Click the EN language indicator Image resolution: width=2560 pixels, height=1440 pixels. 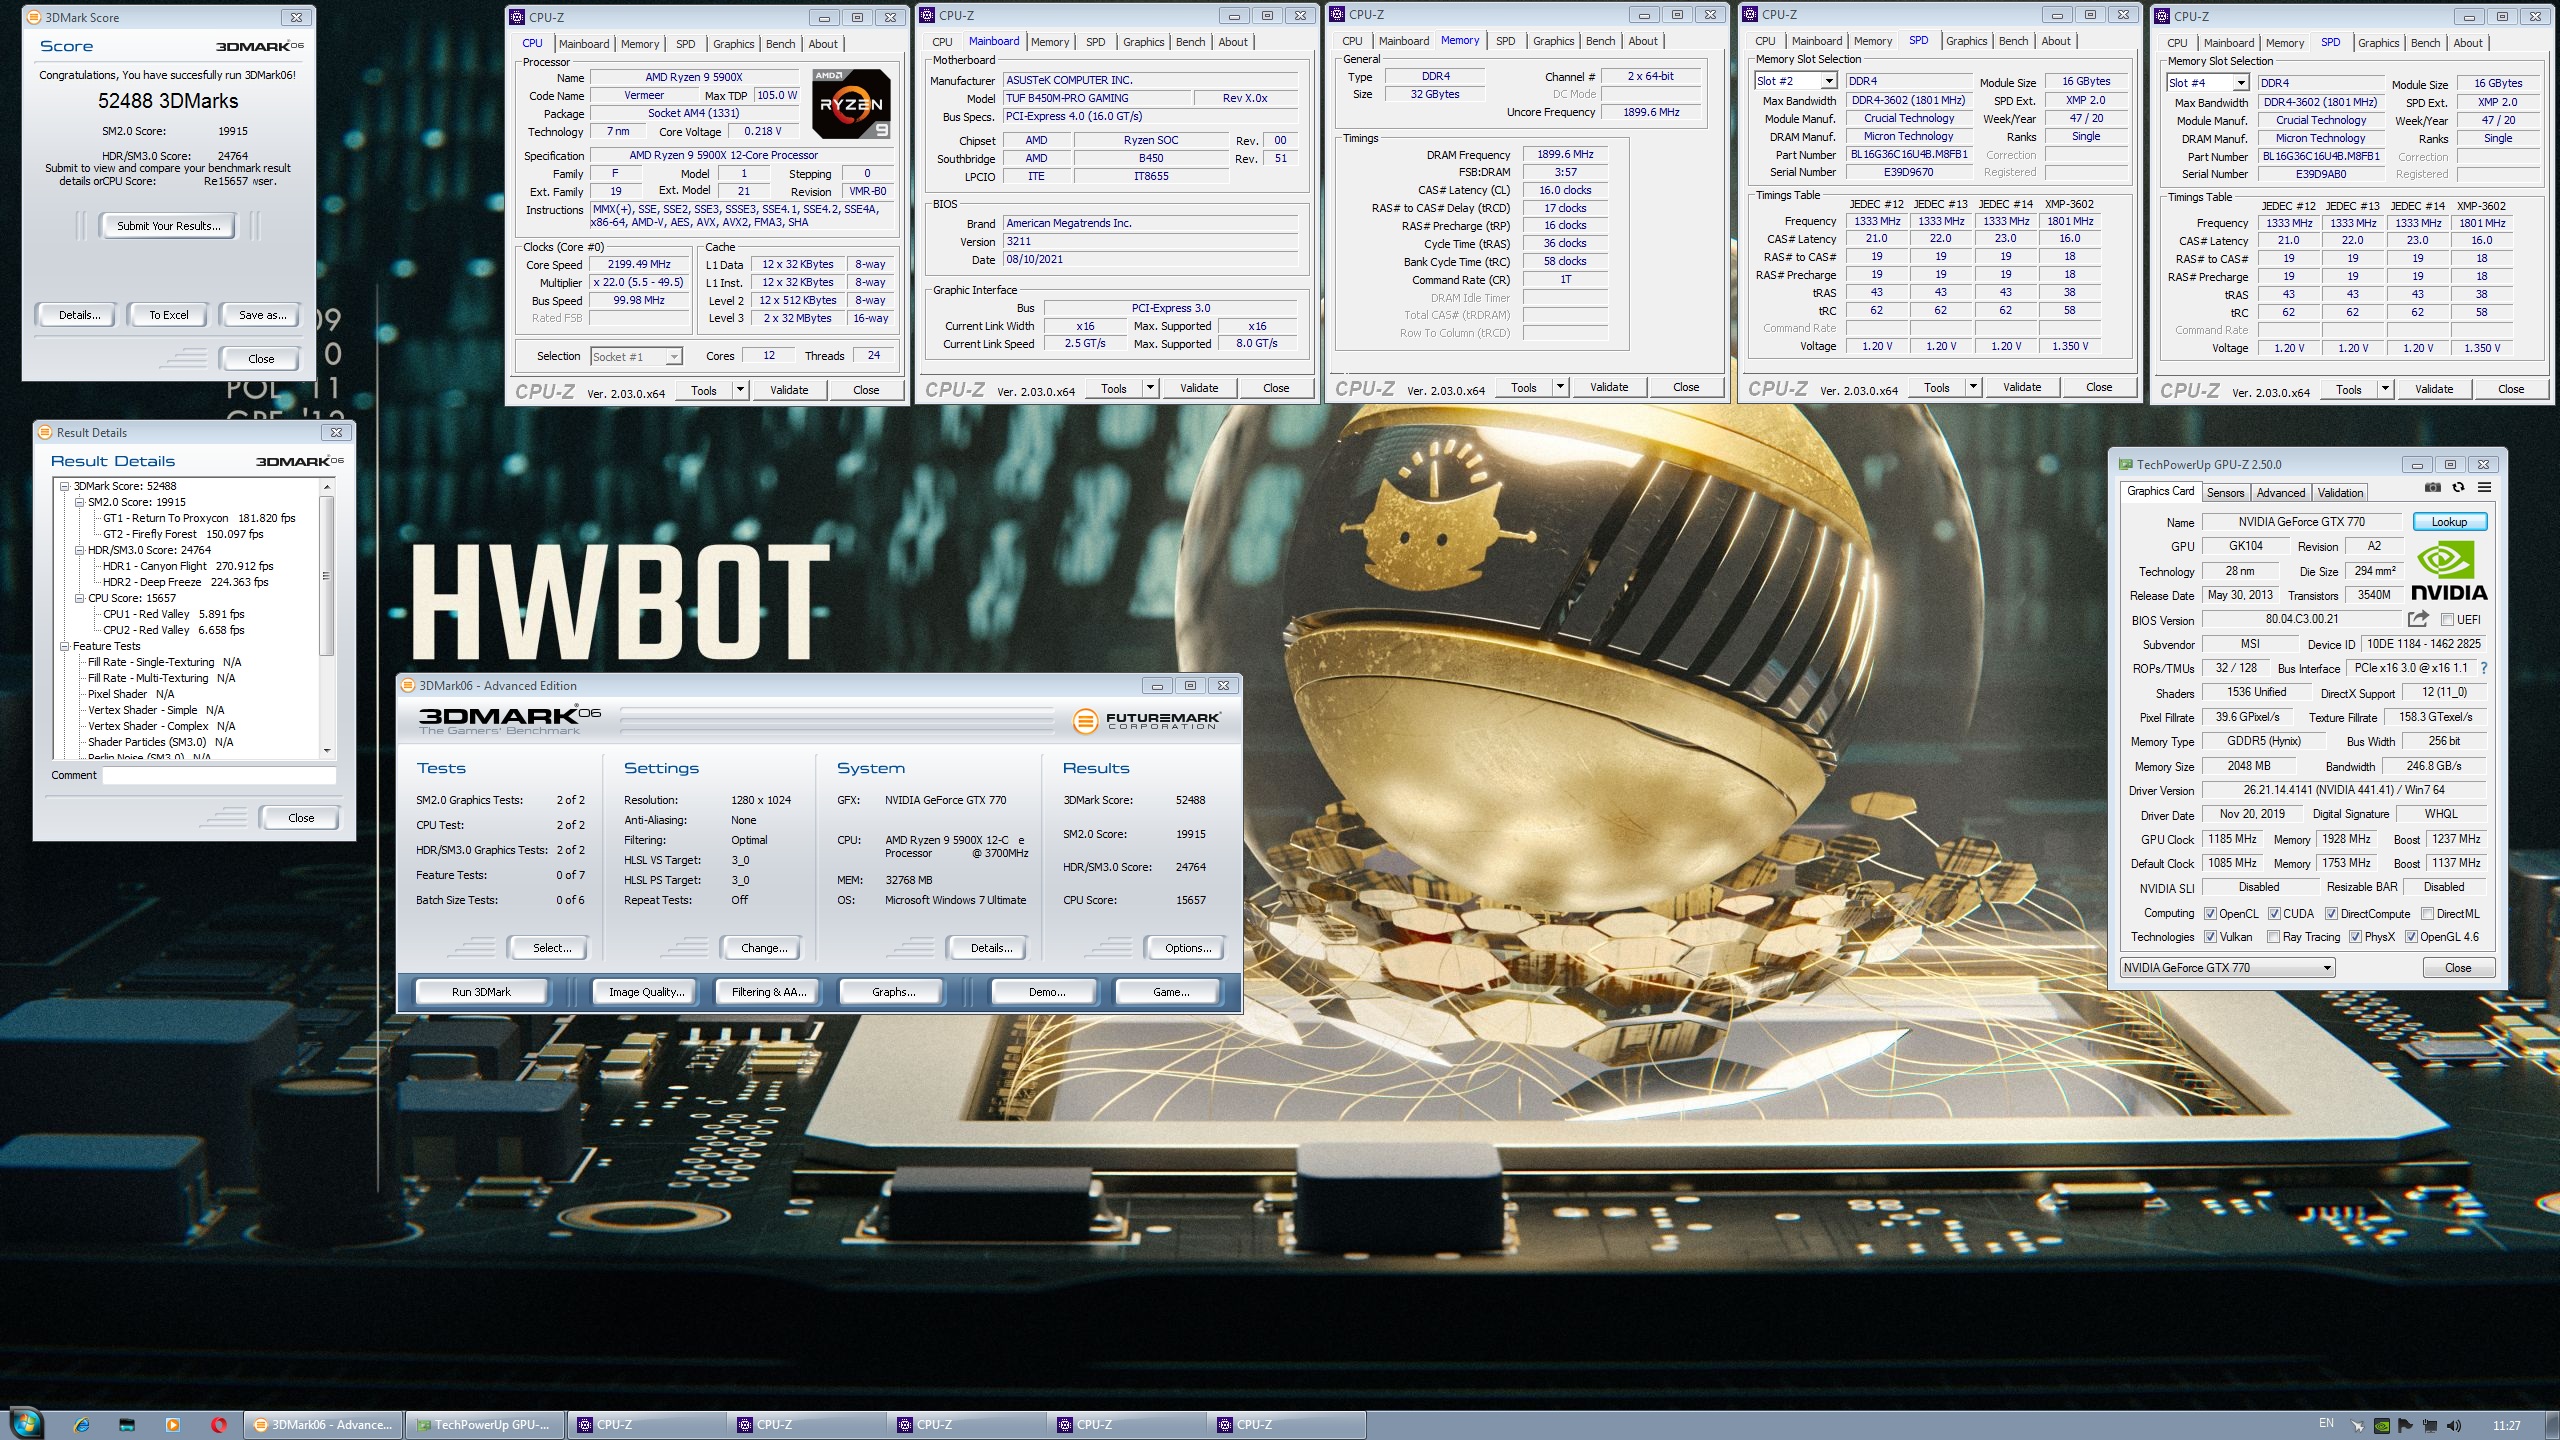pos(2326,1424)
